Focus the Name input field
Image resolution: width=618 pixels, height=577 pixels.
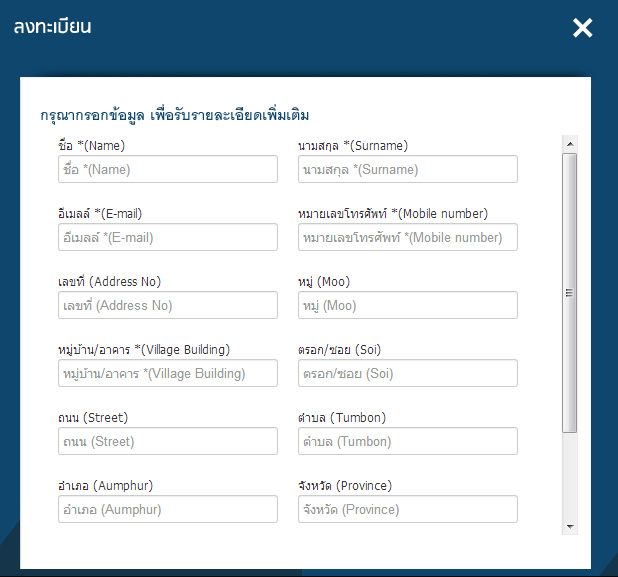(168, 170)
